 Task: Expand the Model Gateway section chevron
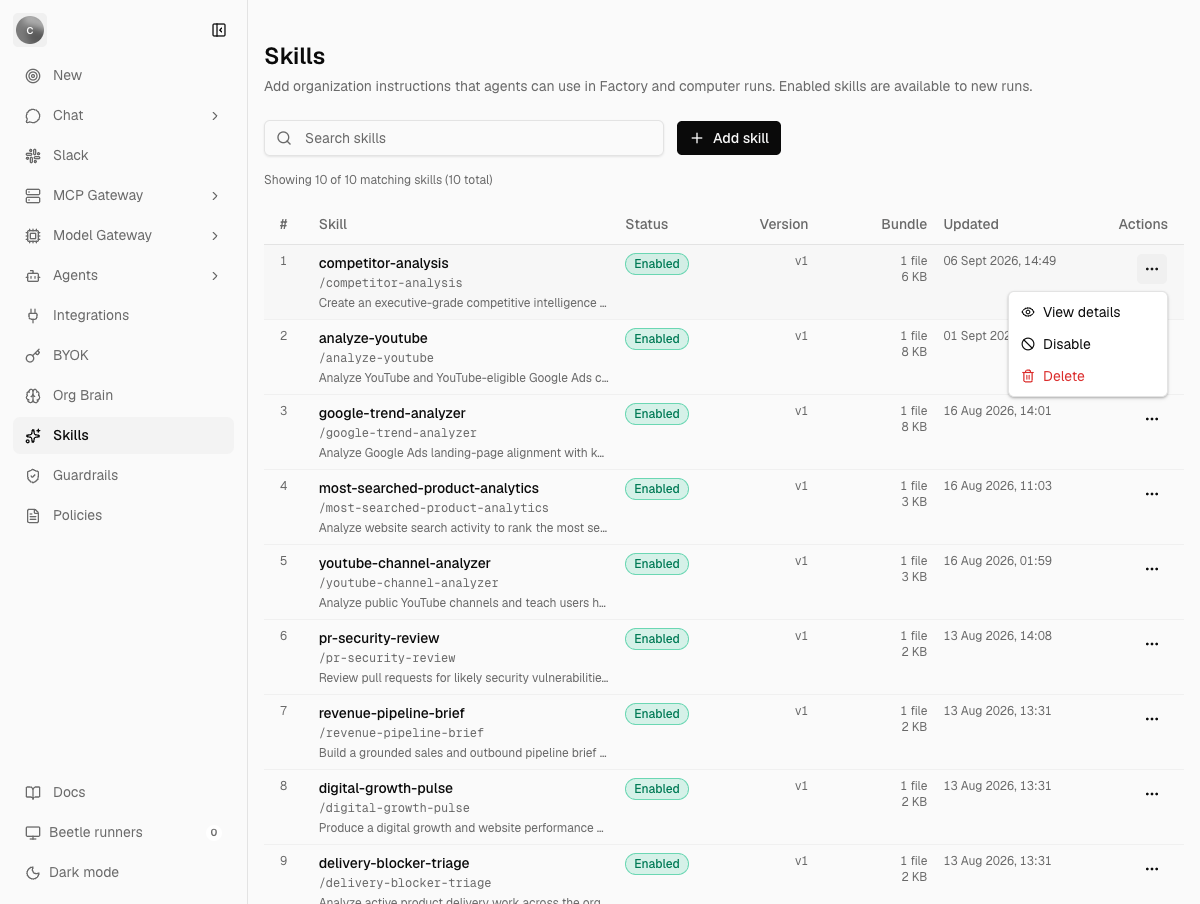(x=215, y=236)
